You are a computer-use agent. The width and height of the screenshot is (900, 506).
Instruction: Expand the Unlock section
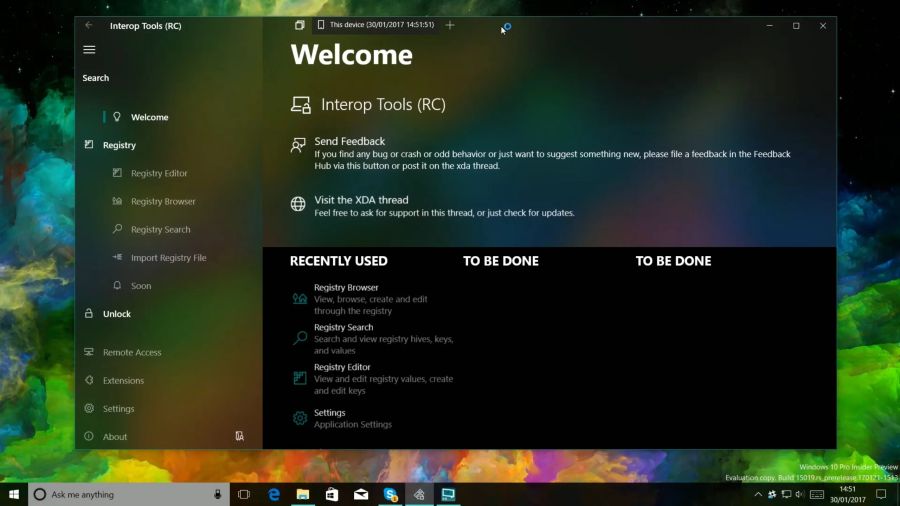click(x=117, y=314)
